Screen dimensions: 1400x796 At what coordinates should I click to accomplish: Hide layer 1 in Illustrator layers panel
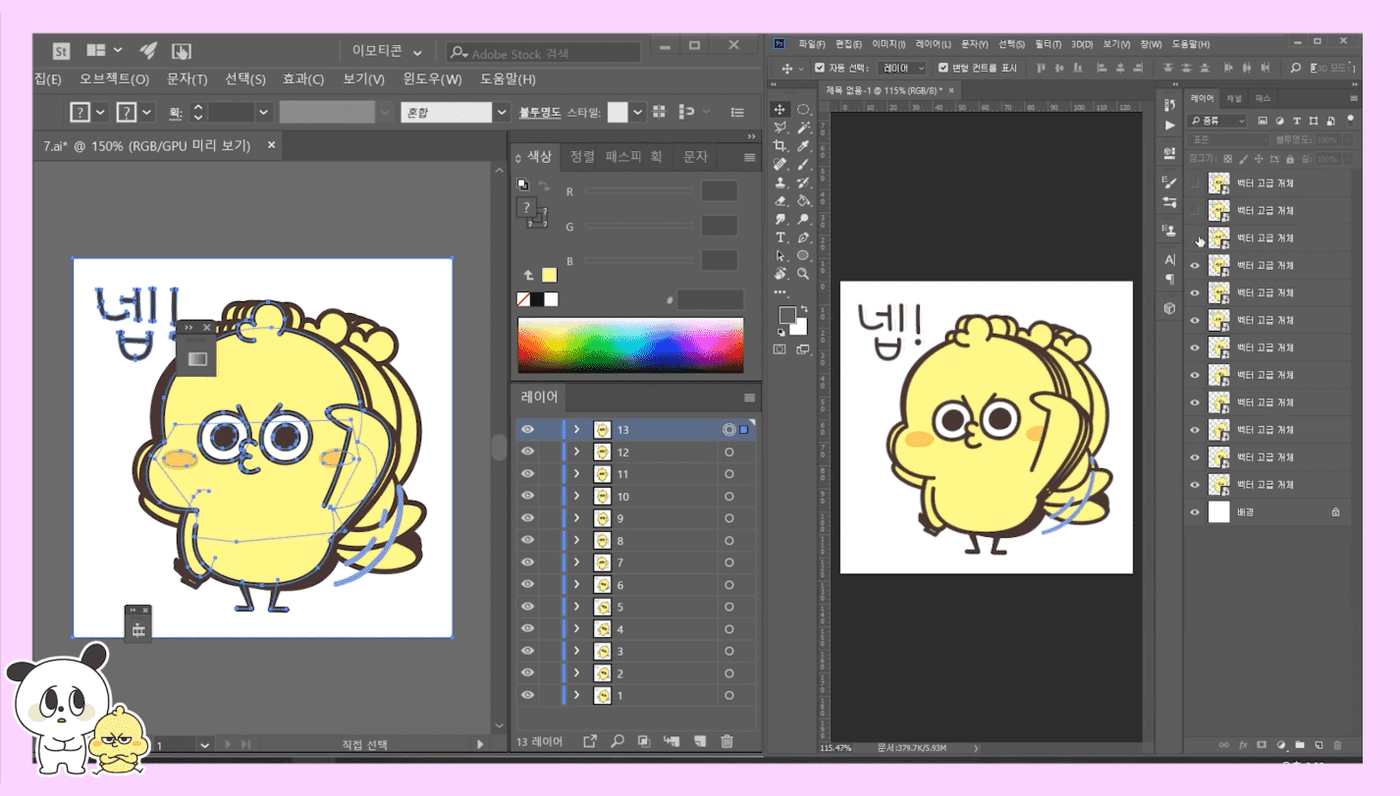pos(527,695)
